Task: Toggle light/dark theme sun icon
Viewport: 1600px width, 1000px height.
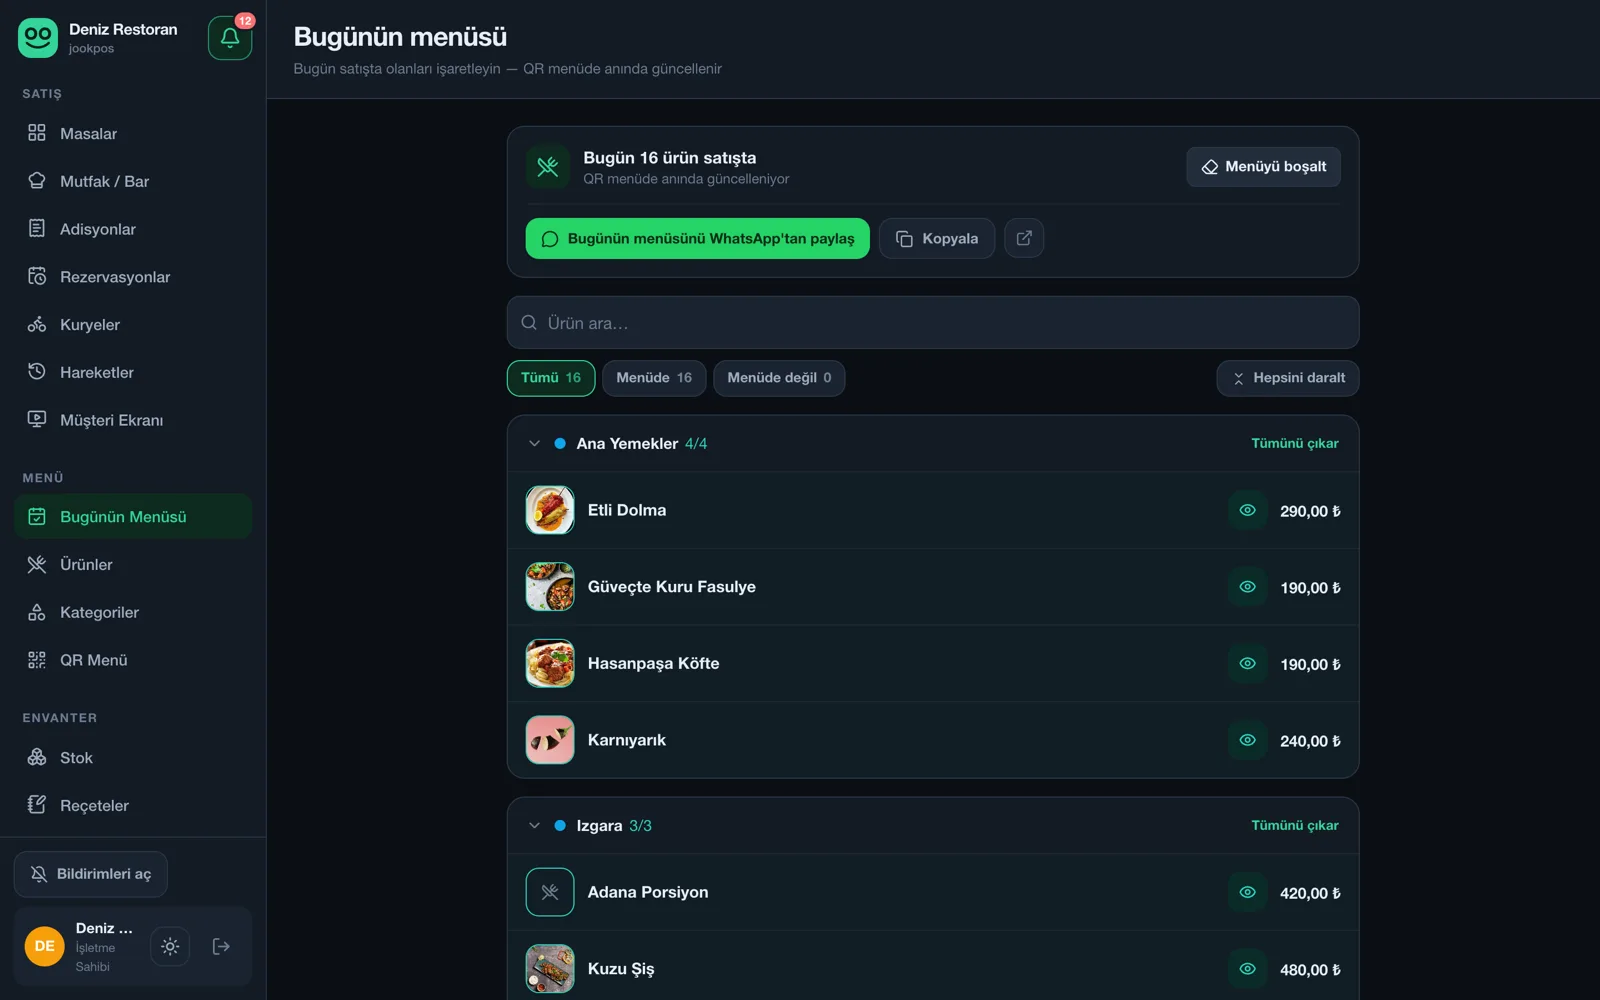Action: click(170, 946)
